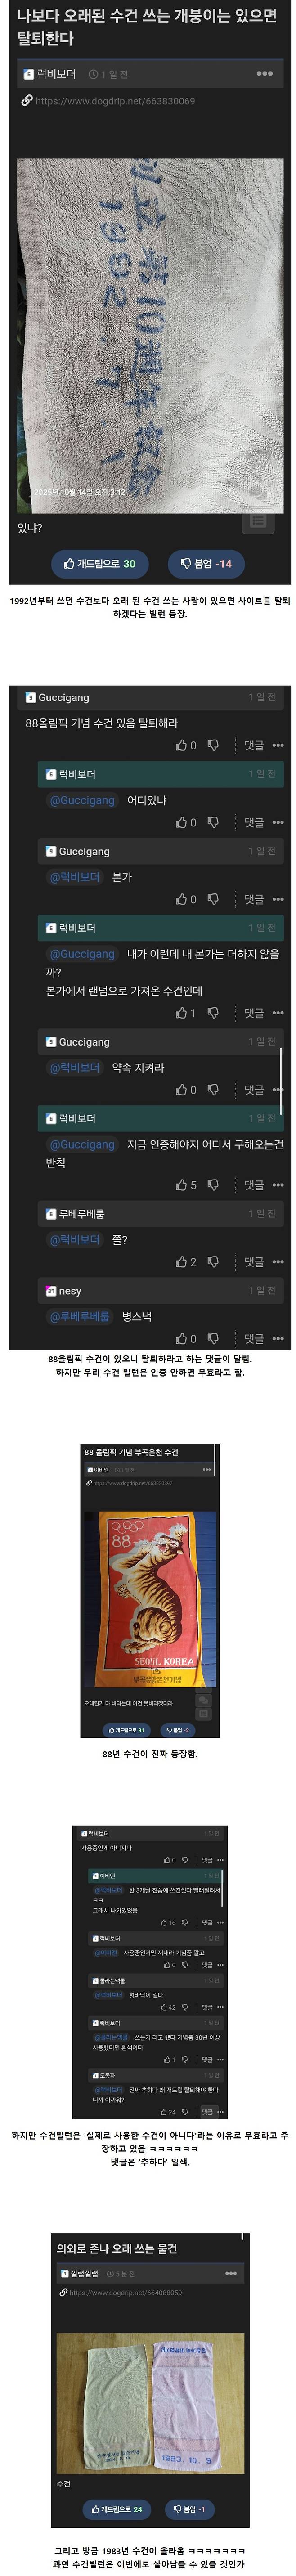The height and width of the screenshot is (2576, 296).
Task: Click the list view icon under the towel photo
Action: pos(258,521)
